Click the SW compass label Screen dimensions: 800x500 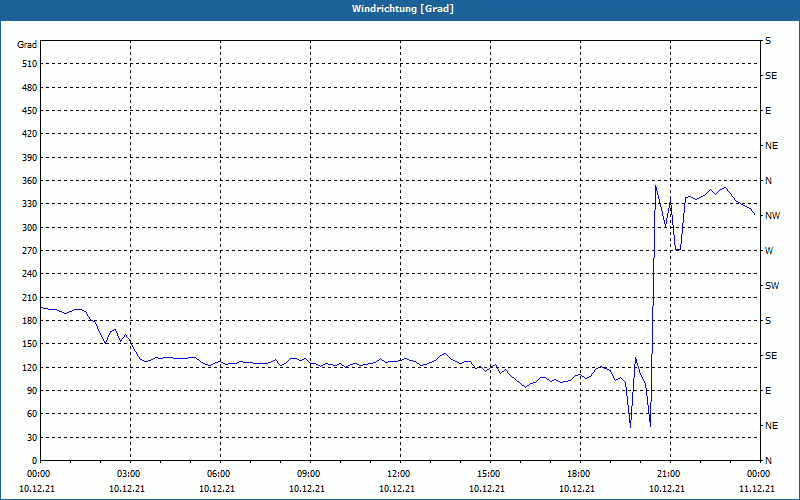pyautogui.click(x=772, y=286)
